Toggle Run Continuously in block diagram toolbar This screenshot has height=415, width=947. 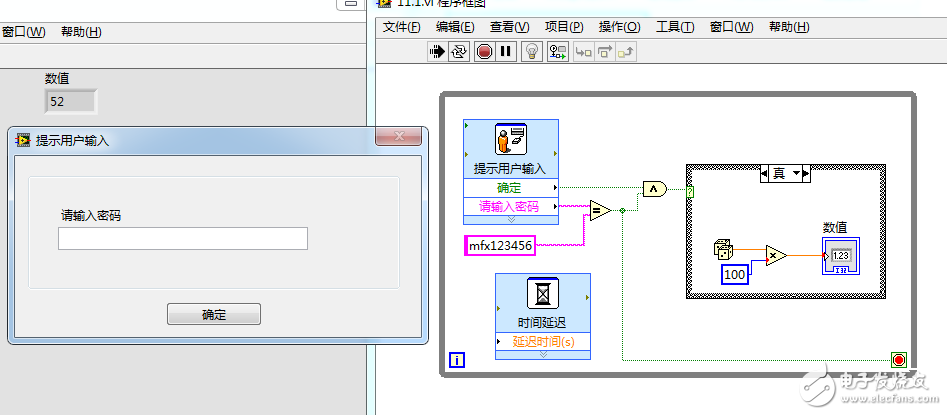coord(458,52)
